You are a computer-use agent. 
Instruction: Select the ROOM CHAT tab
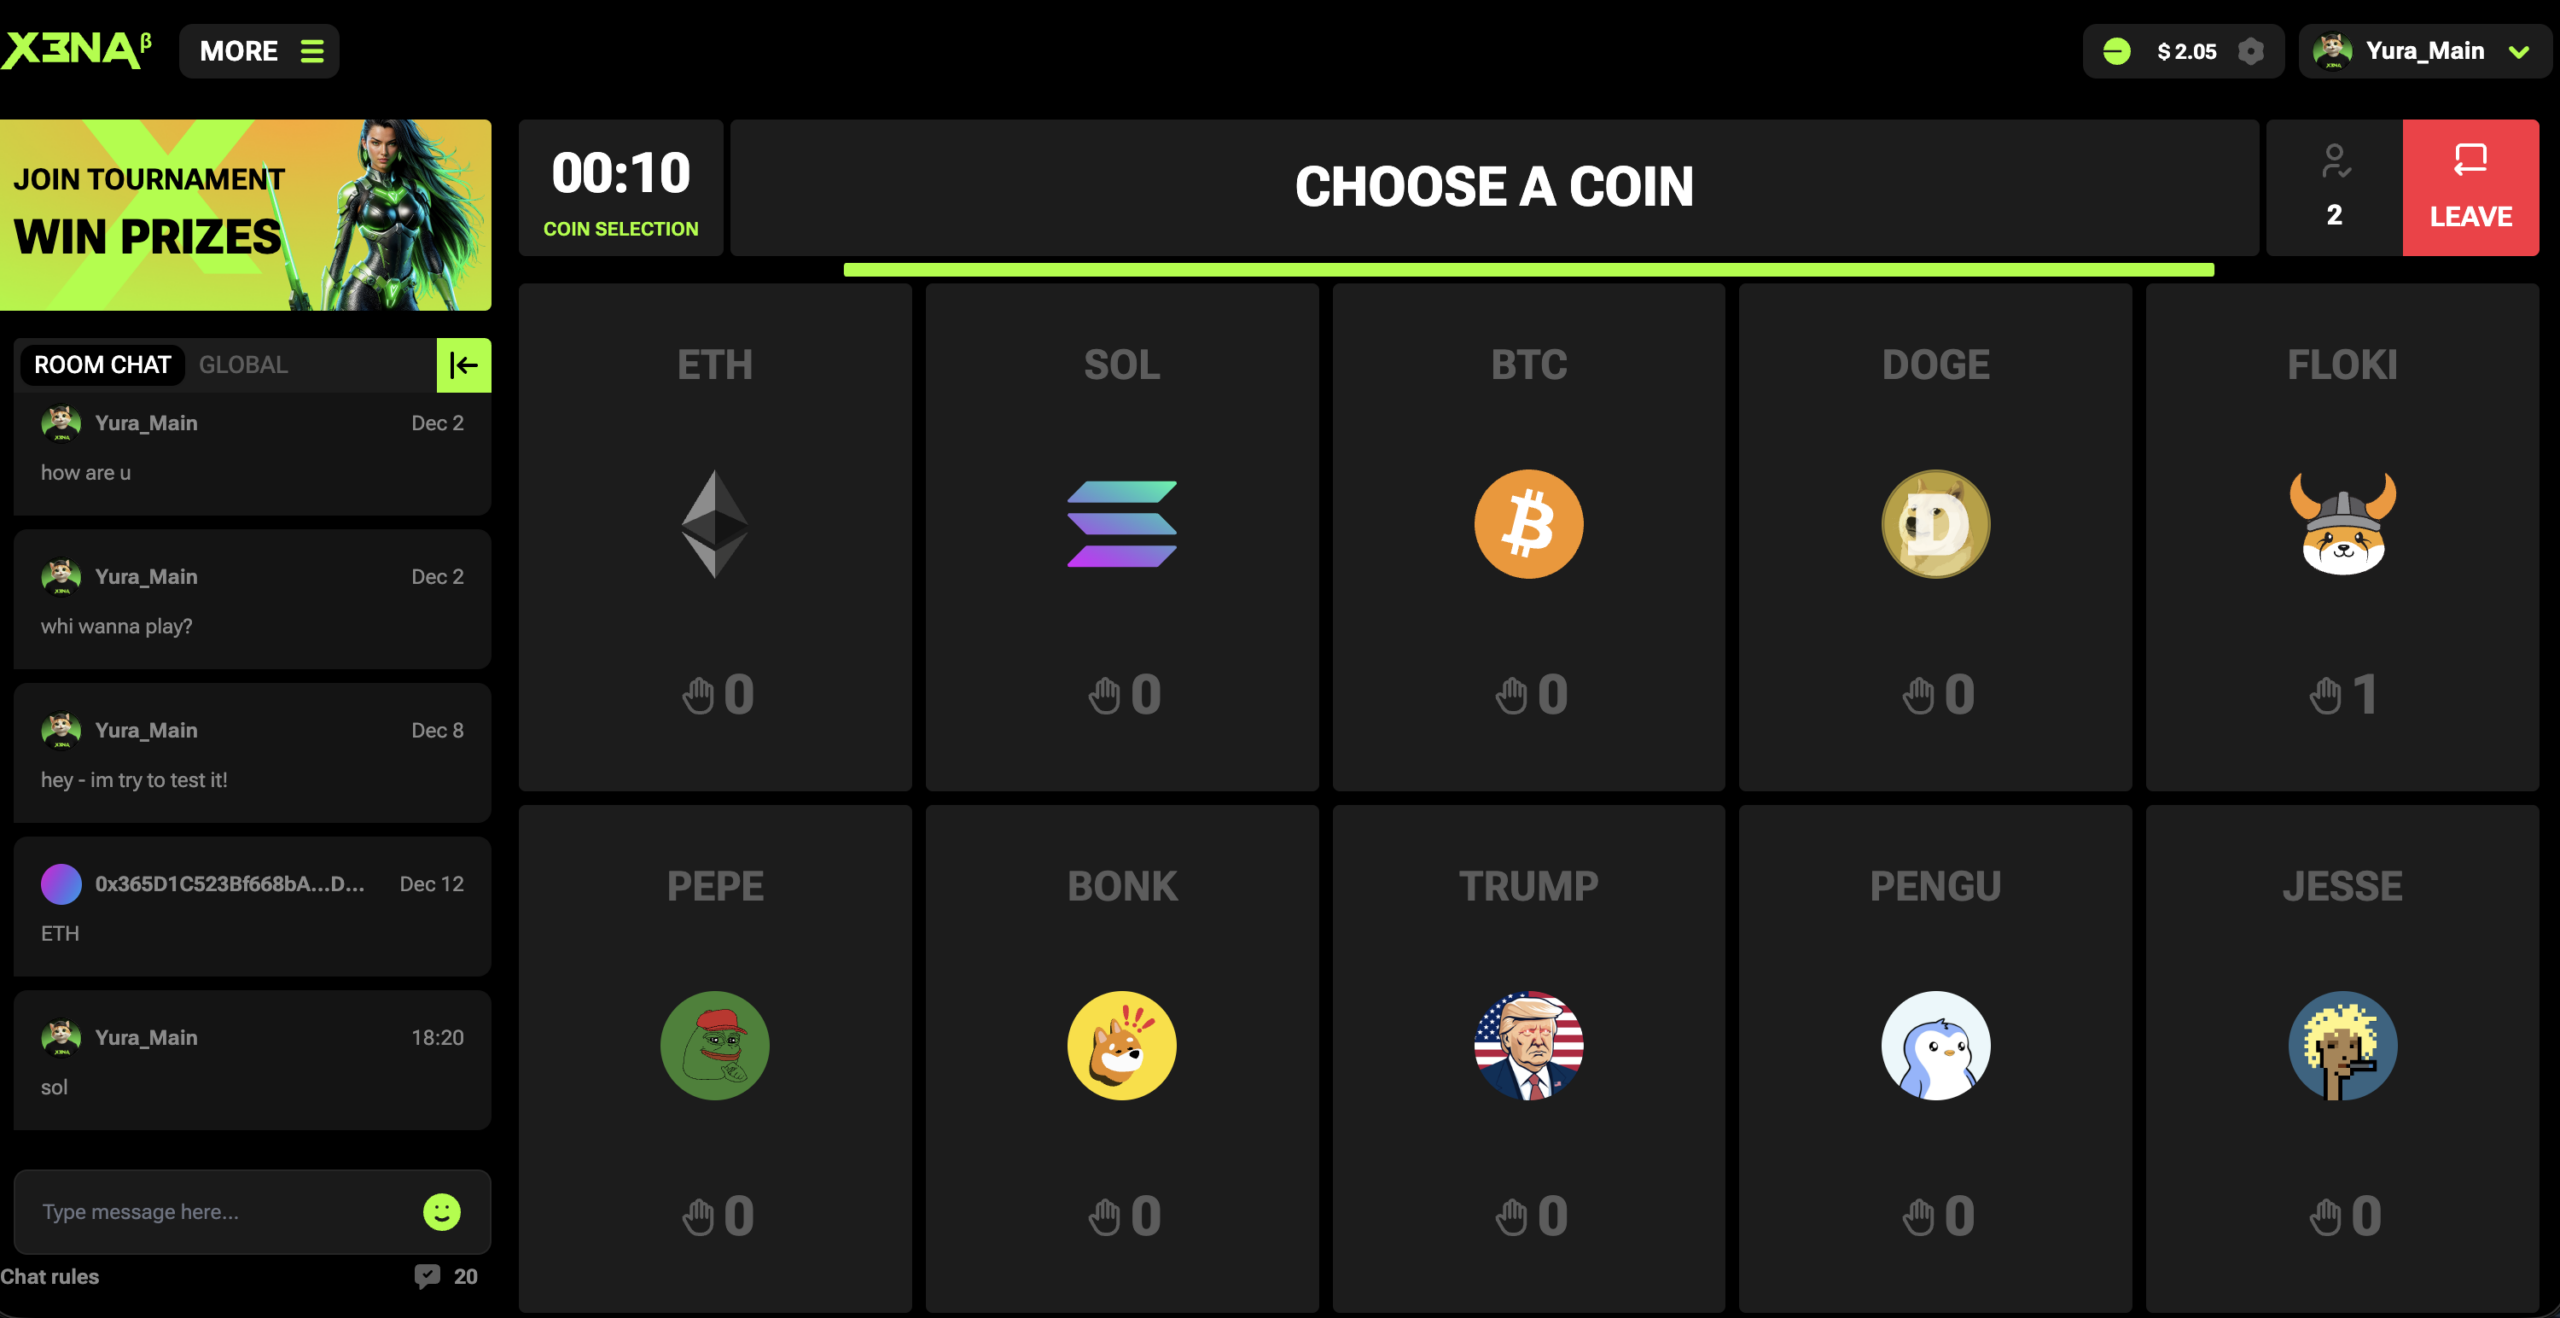point(102,365)
